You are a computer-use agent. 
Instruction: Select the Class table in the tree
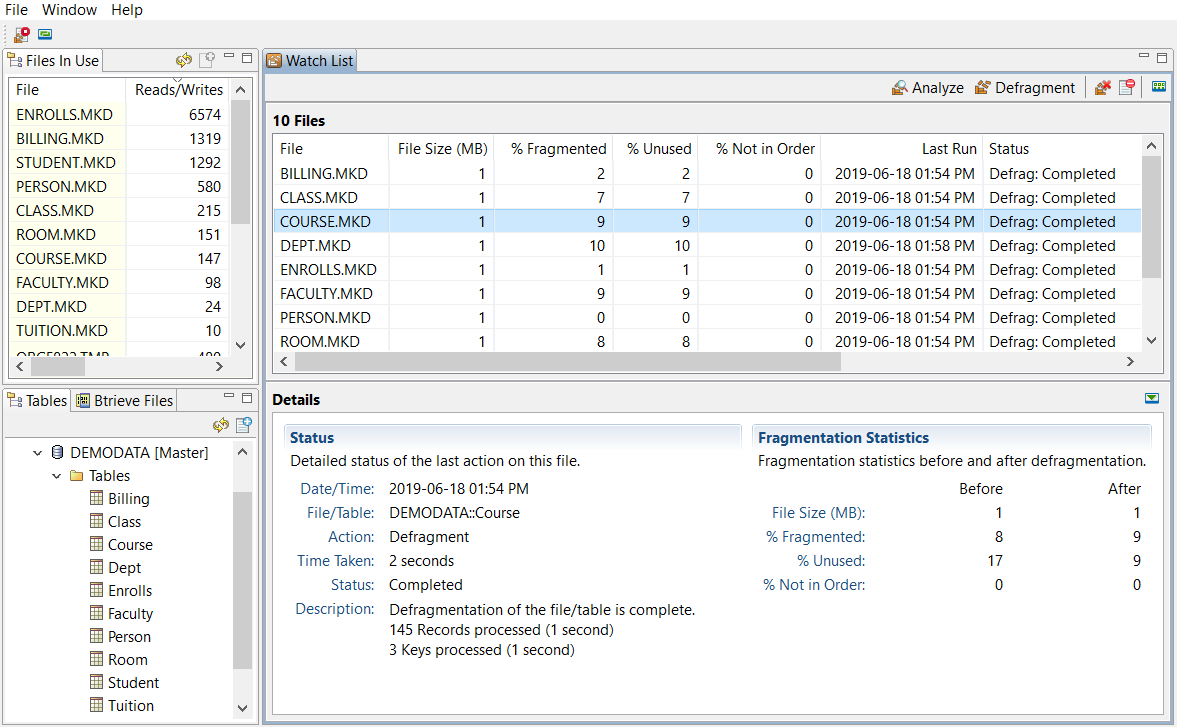pos(124,521)
